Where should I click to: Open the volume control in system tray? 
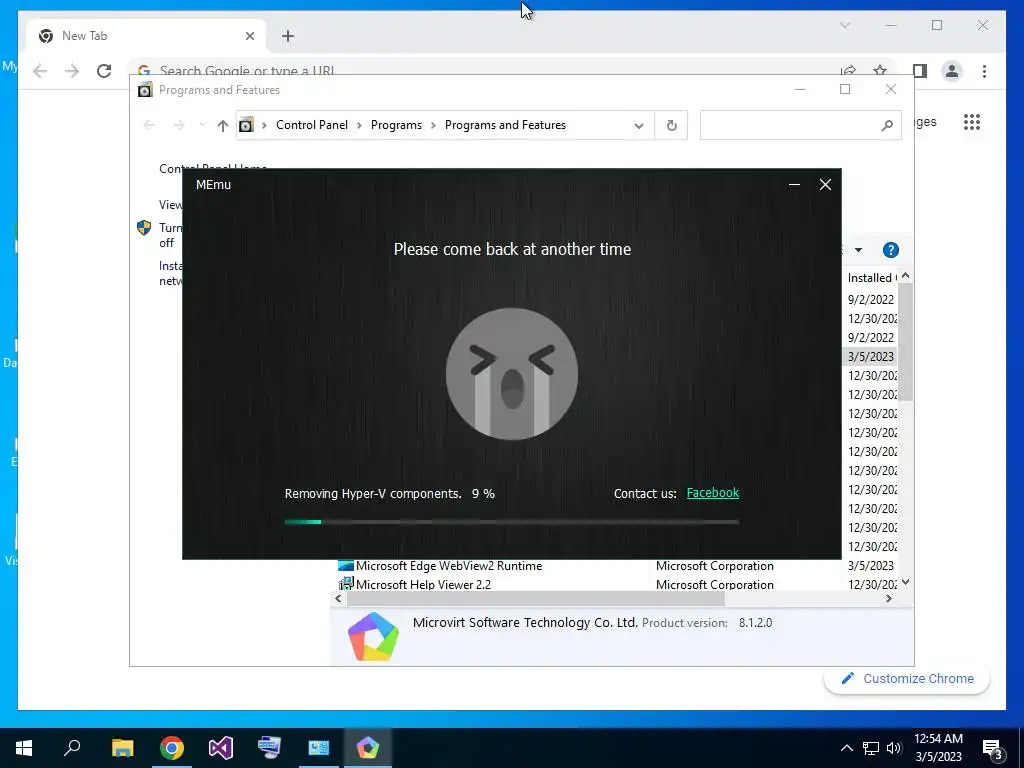pos(894,748)
